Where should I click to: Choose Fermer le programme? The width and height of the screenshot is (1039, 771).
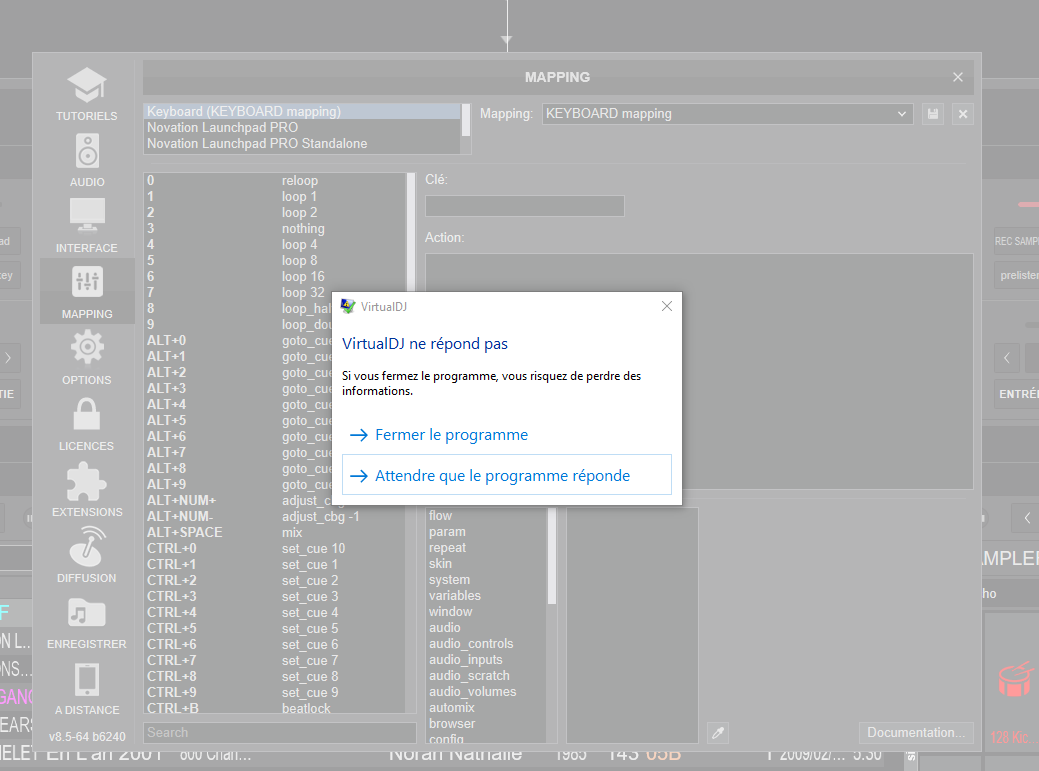(507, 435)
